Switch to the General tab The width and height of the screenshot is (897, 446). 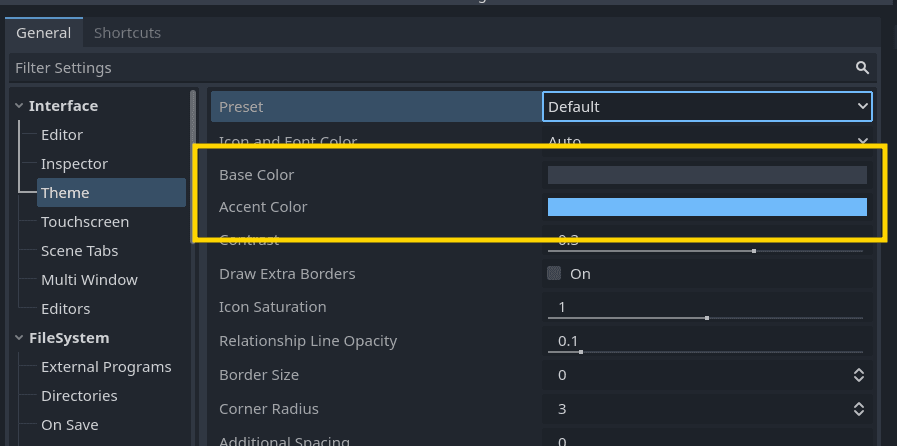click(x=43, y=33)
